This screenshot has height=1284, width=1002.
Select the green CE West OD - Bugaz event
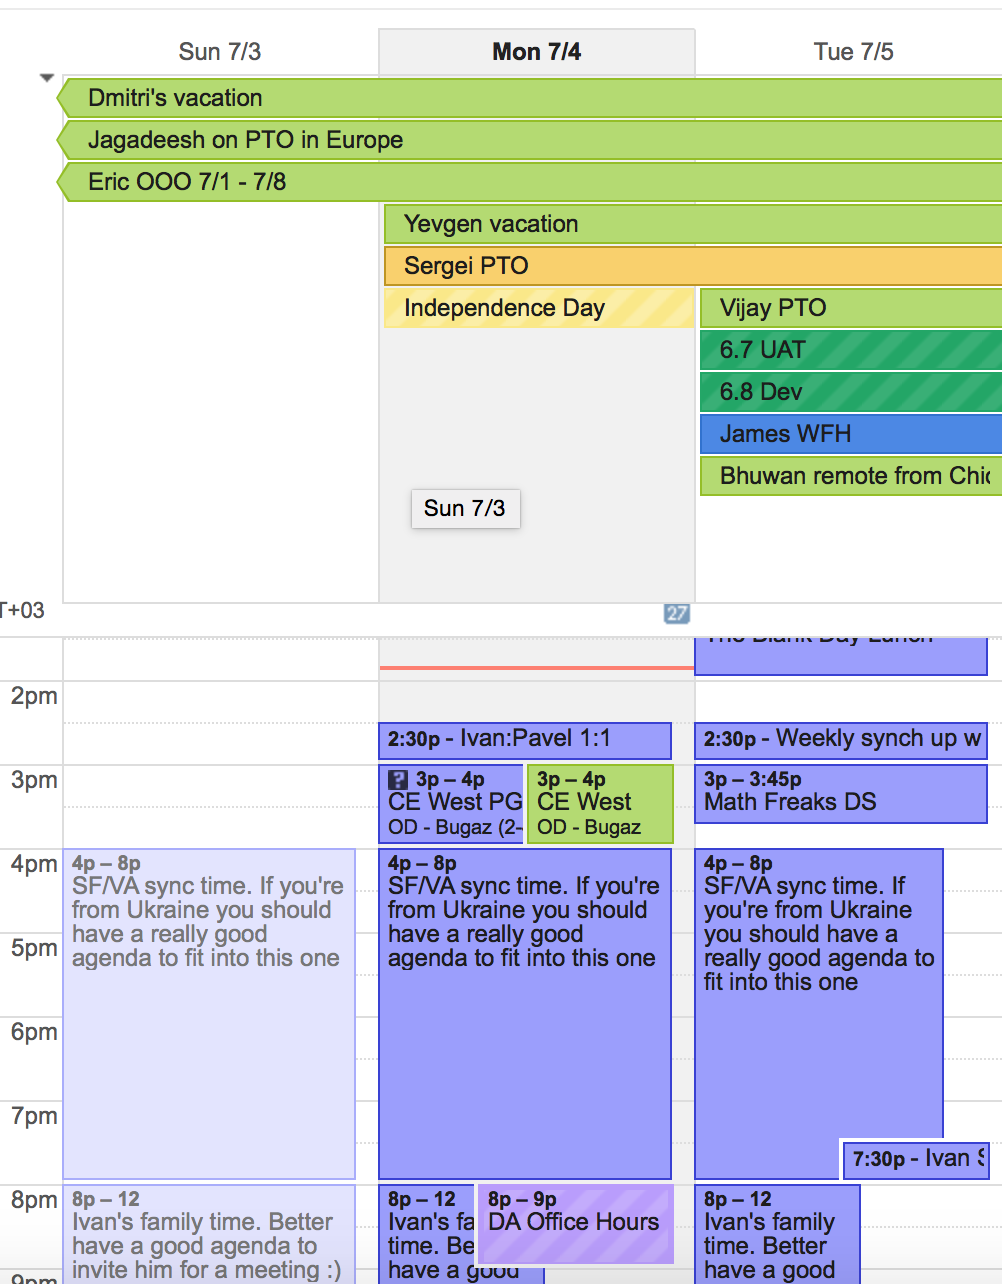click(600, 804)
